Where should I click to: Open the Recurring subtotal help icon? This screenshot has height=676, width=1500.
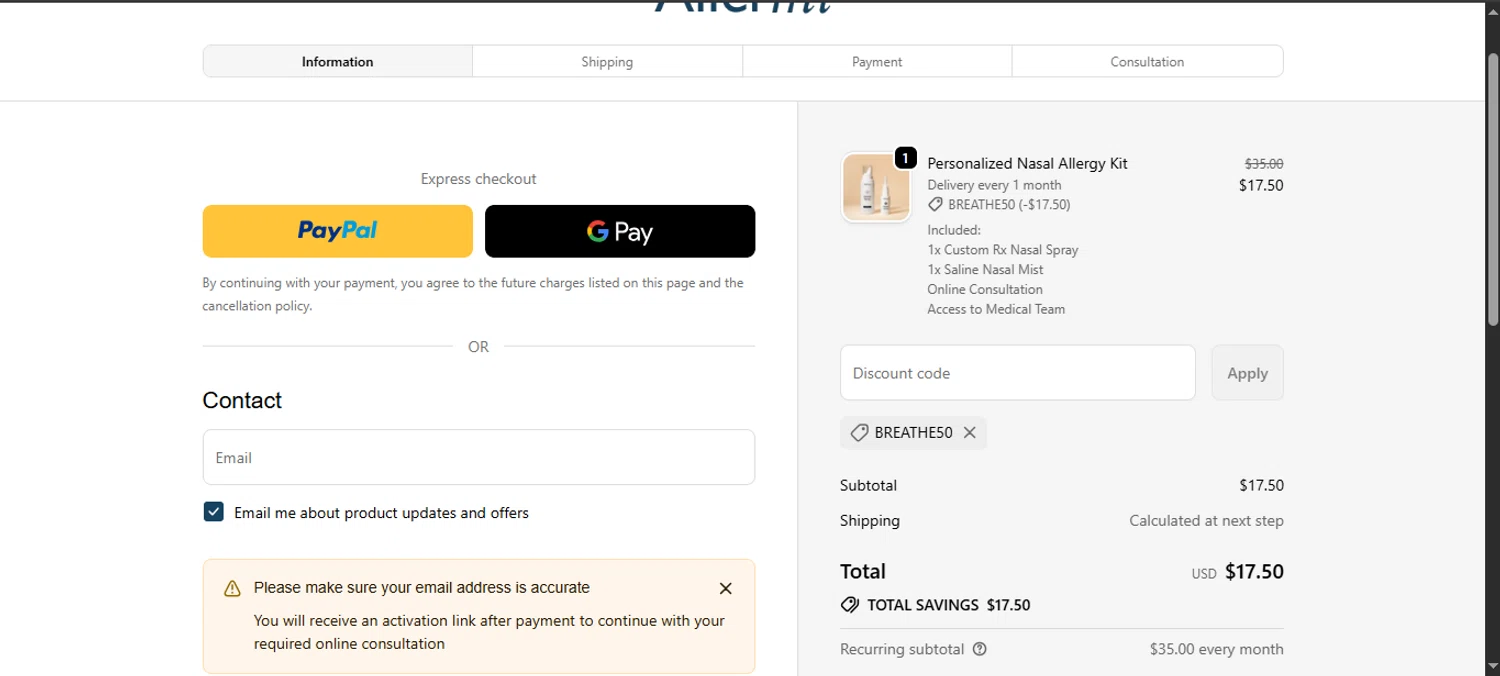[x=980, y=649]
